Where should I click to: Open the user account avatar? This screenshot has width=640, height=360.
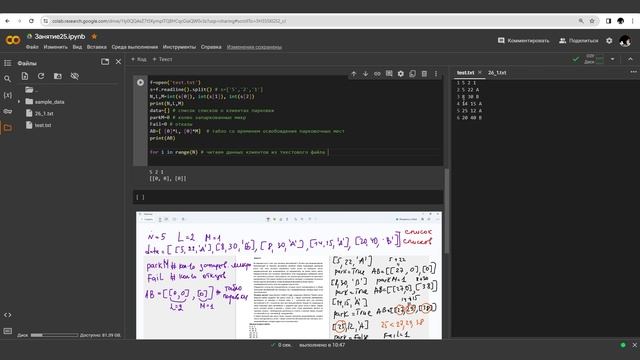pos(625,40)
